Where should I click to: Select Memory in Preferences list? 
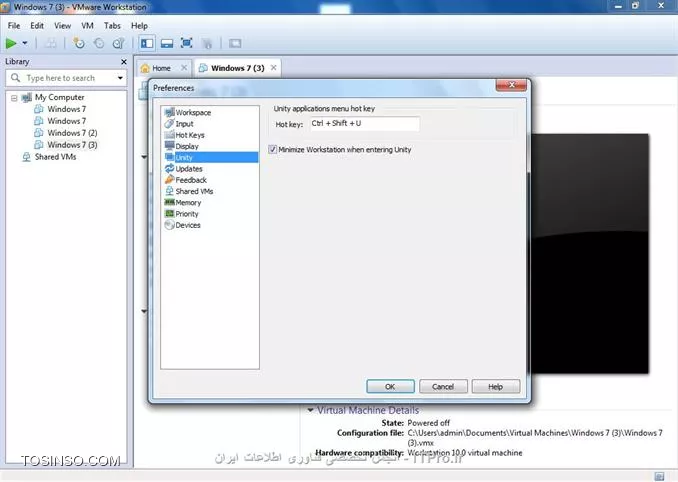(x=188, y=202)
